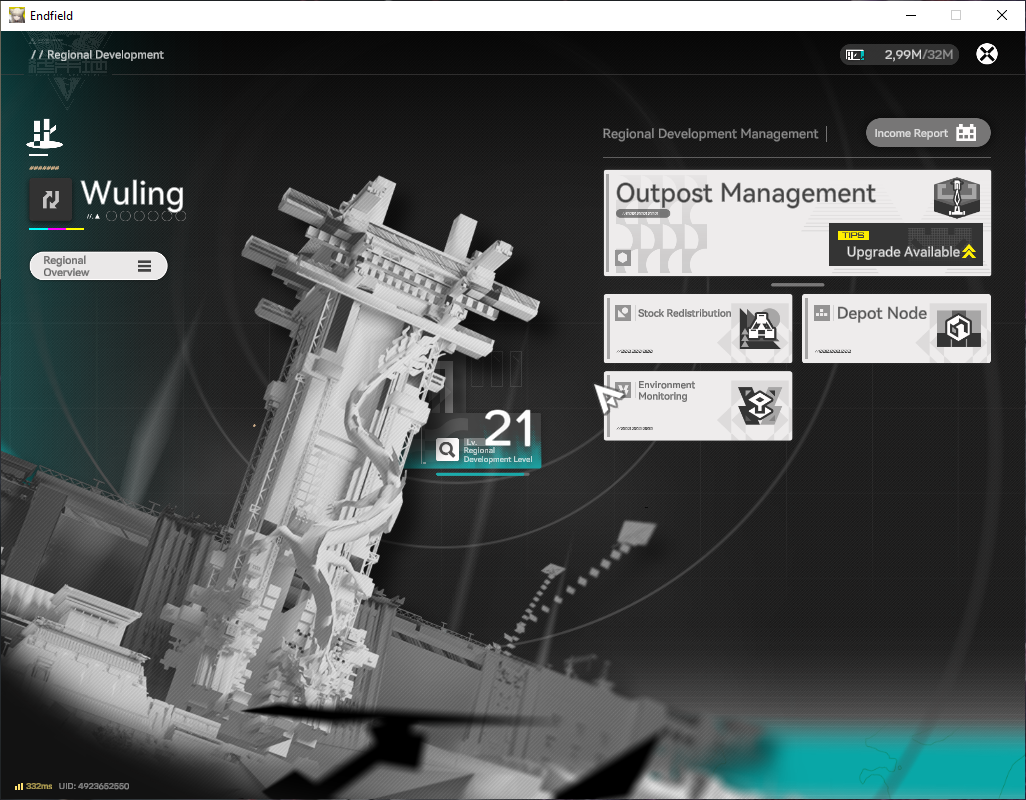Click the small icon left of Stock Redistribution

(x=623, y=313)
